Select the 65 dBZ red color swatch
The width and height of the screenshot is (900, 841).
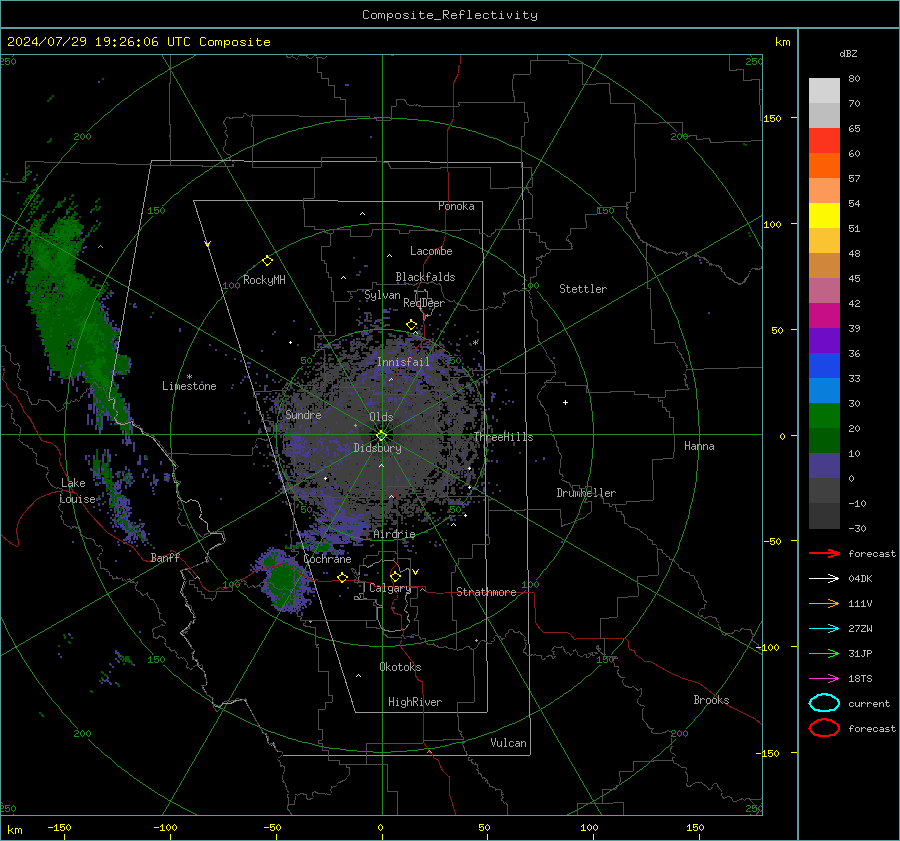(x=824, y=141)
